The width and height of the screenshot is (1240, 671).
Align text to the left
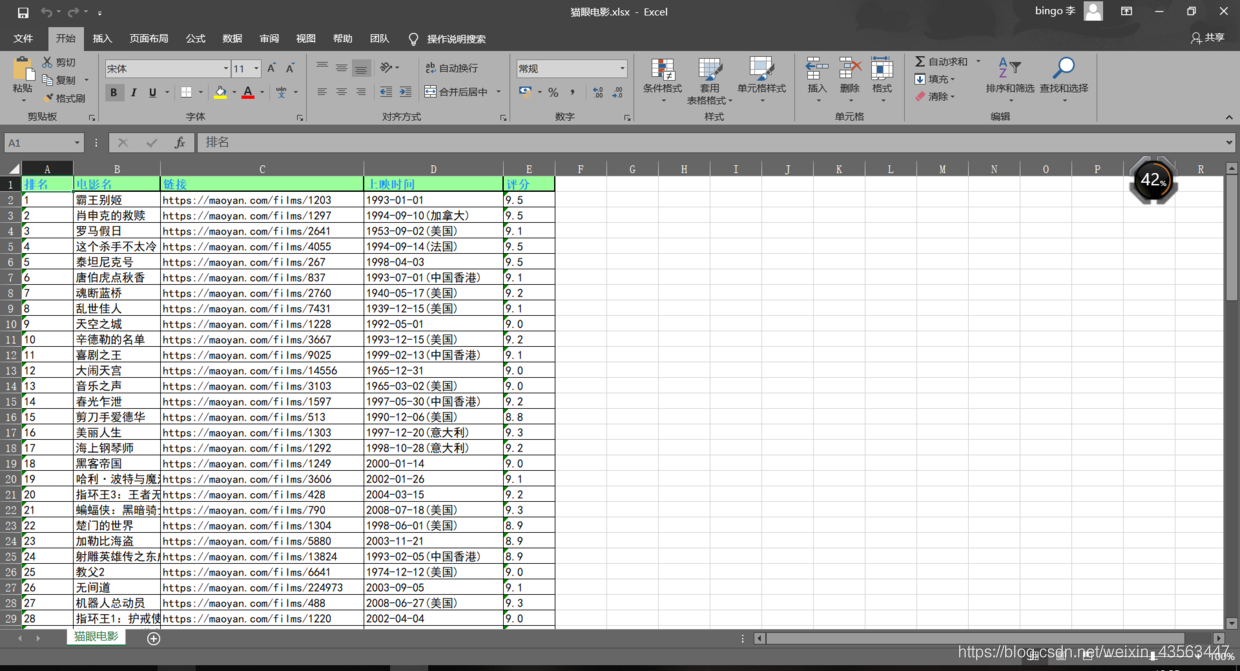click(322, 92)
